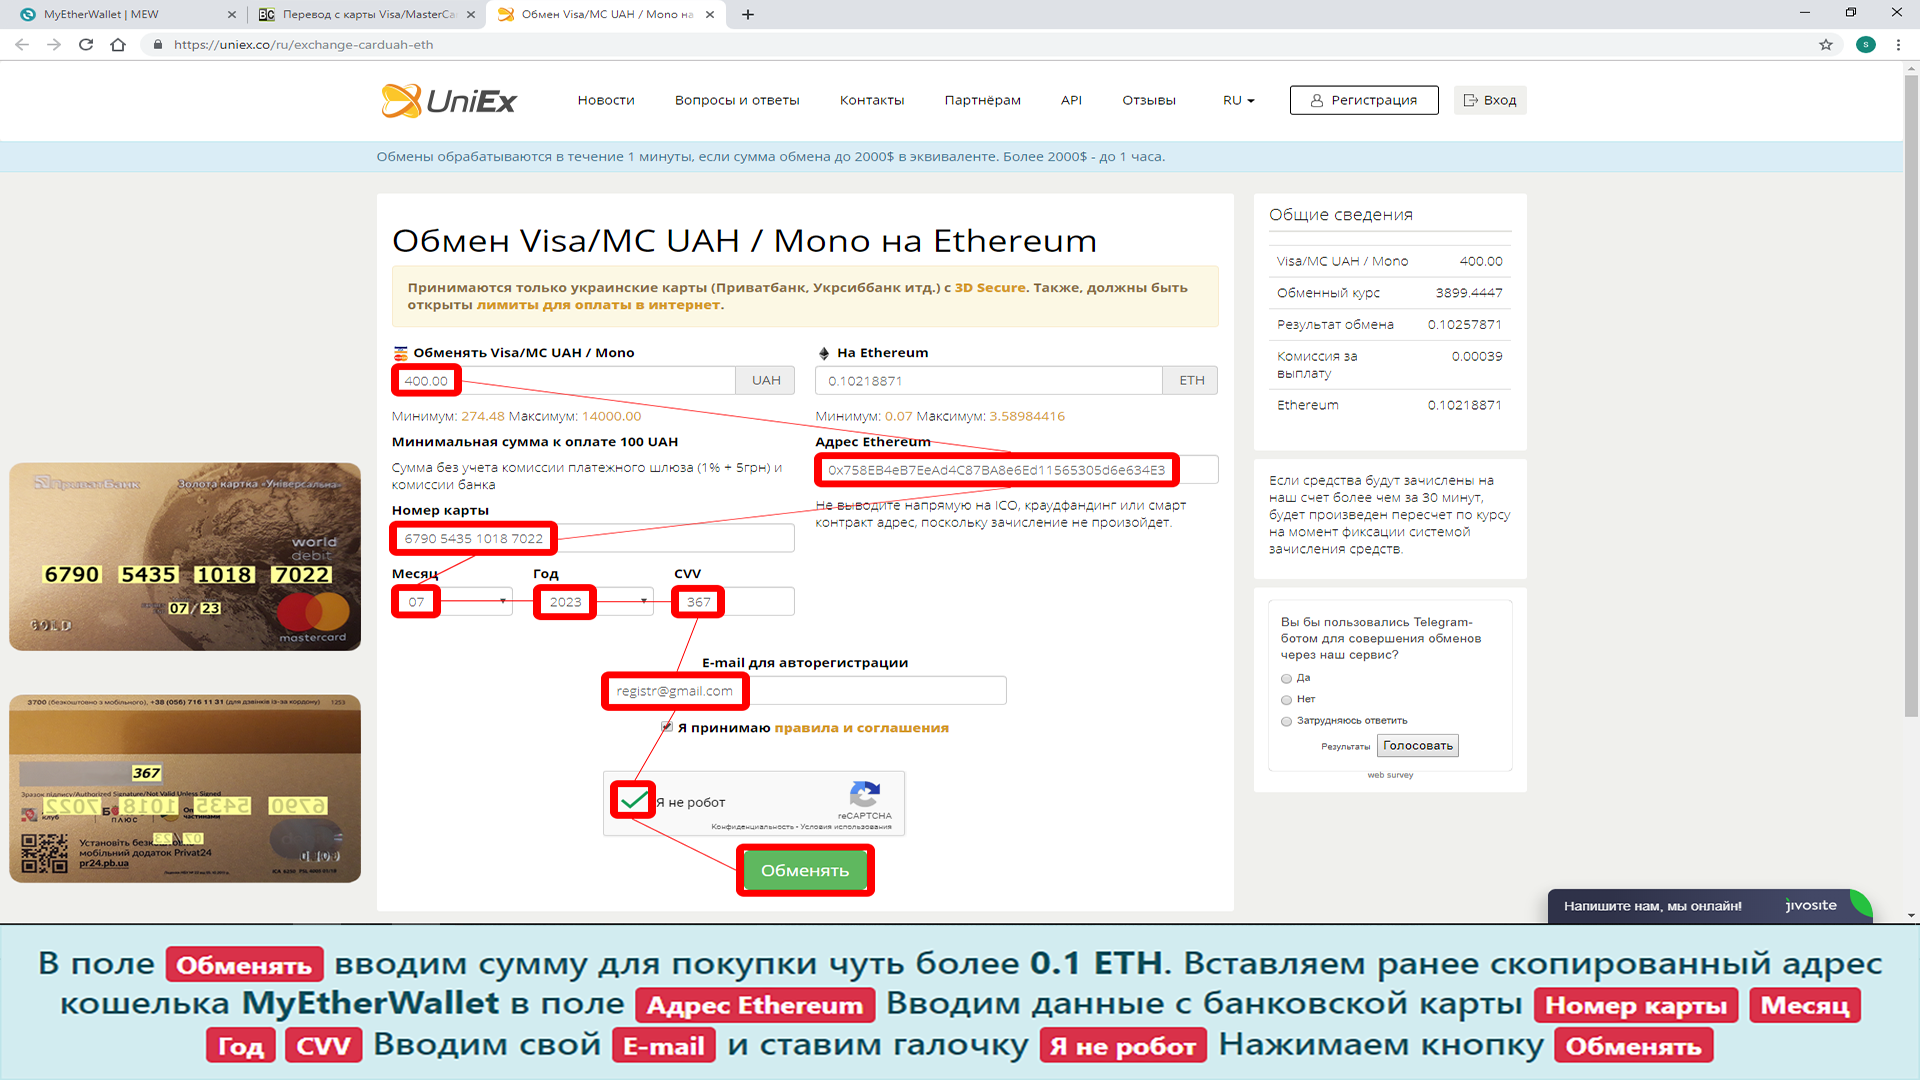1920x1080 pixels.
Task: Switch to the Перевод с карты Visa/MasterCard tab
Action: click(364, 14)
